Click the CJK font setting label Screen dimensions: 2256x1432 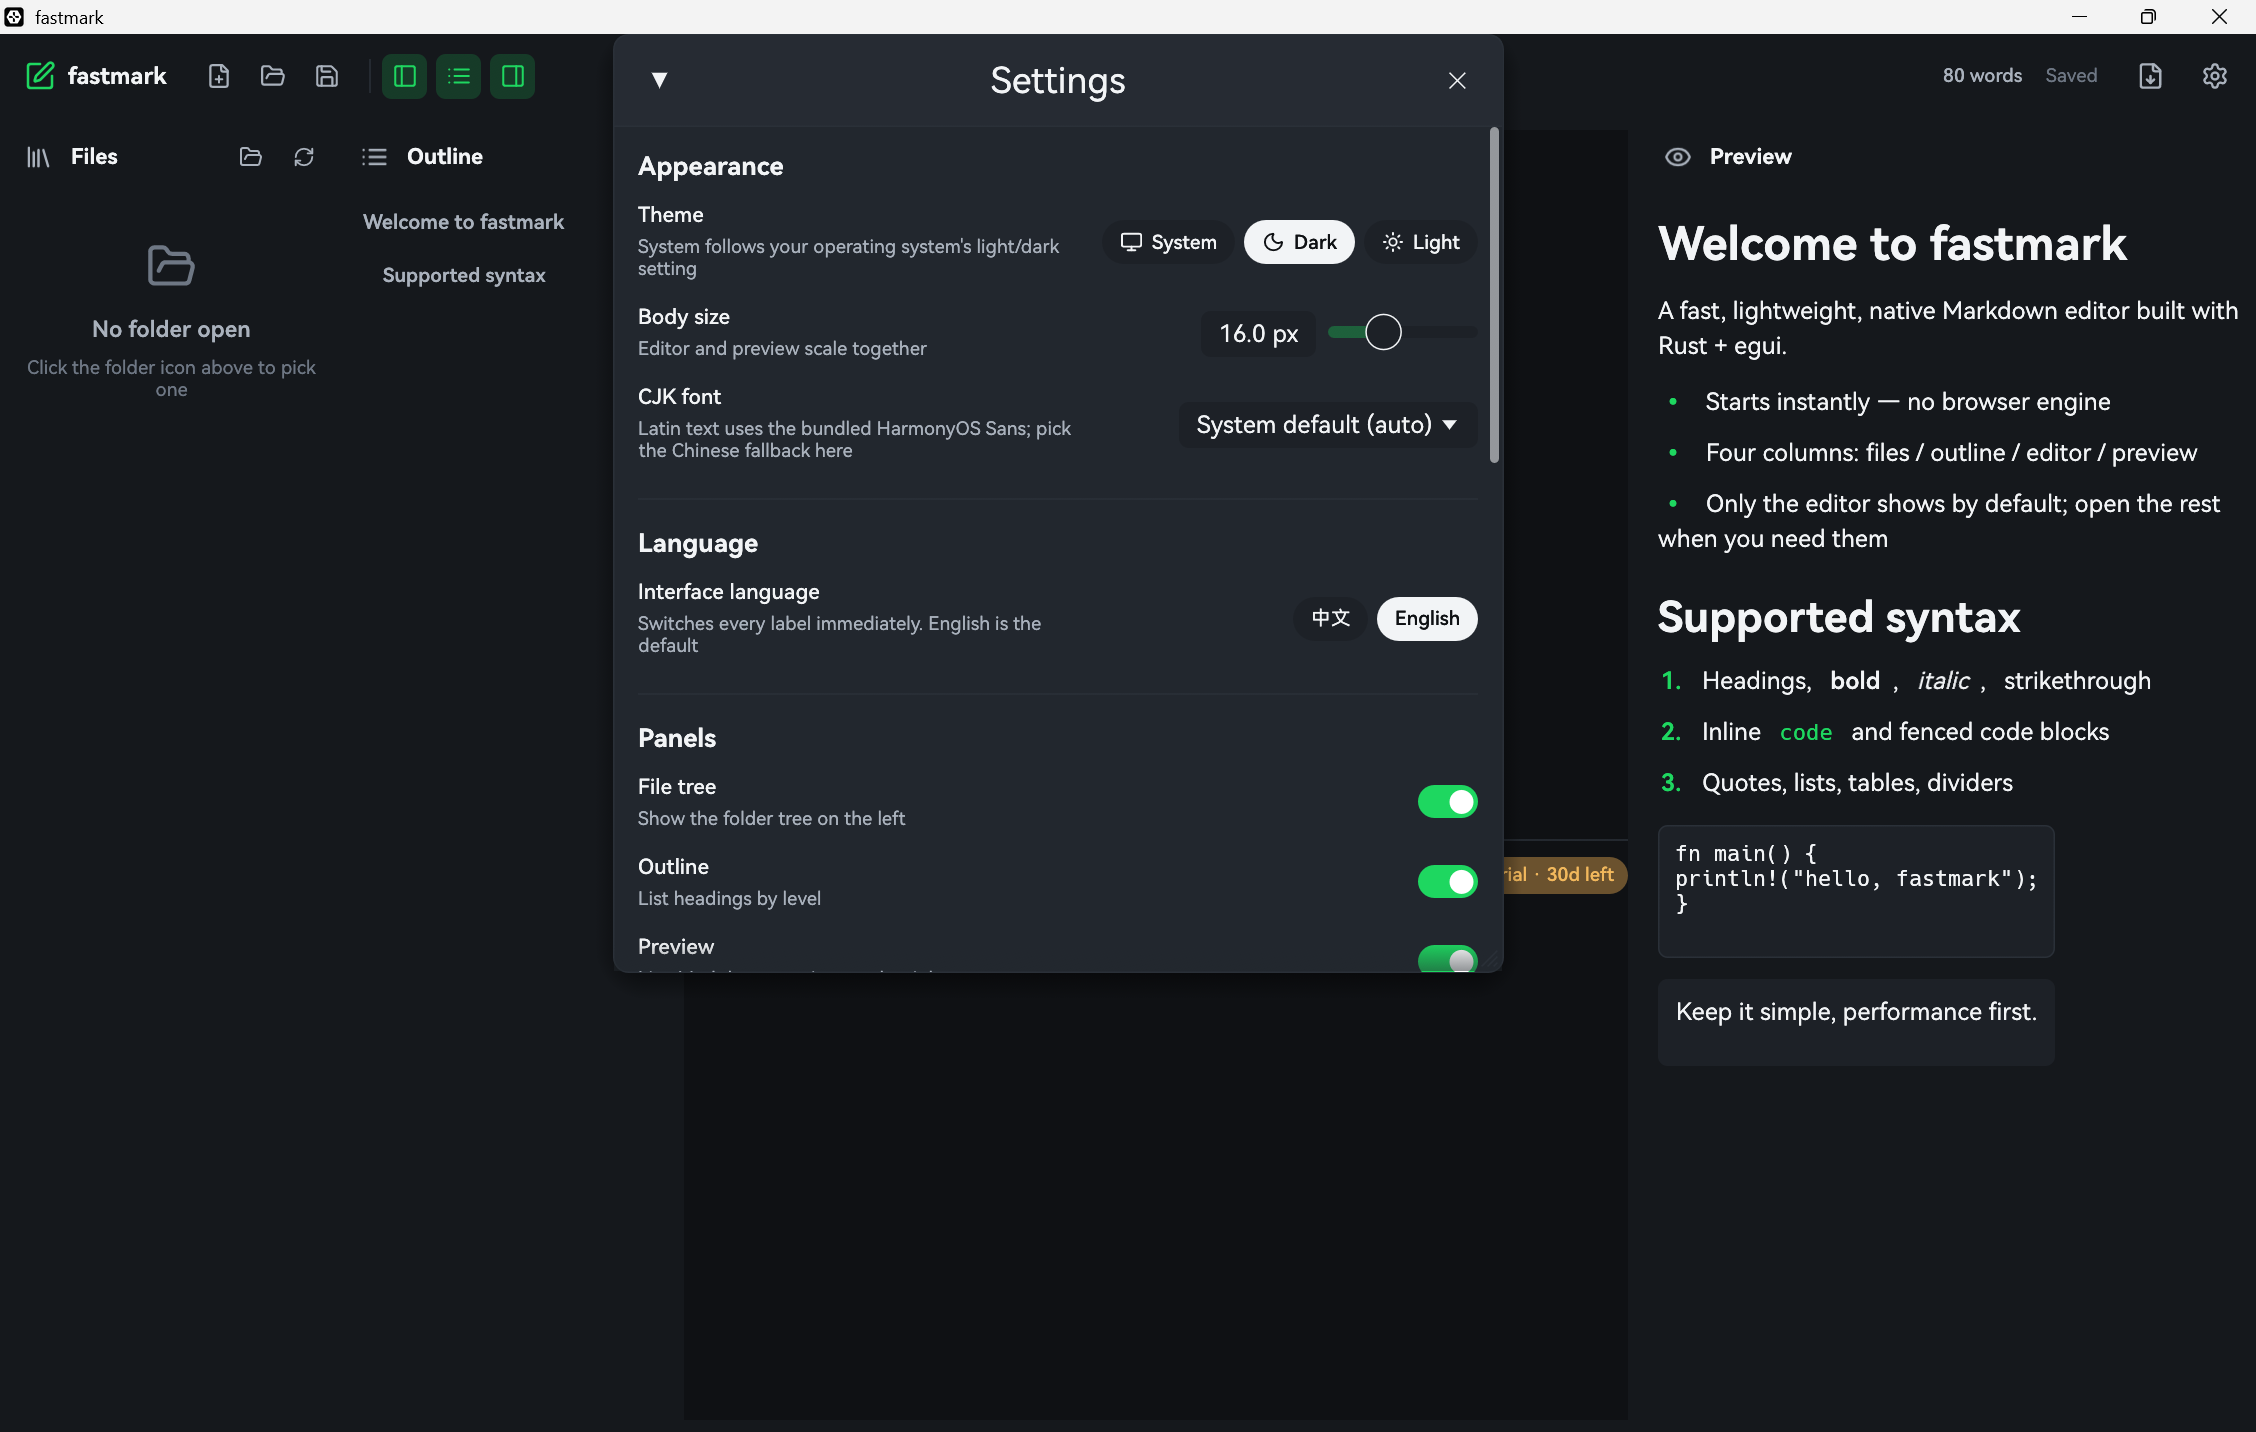point(679,397)
